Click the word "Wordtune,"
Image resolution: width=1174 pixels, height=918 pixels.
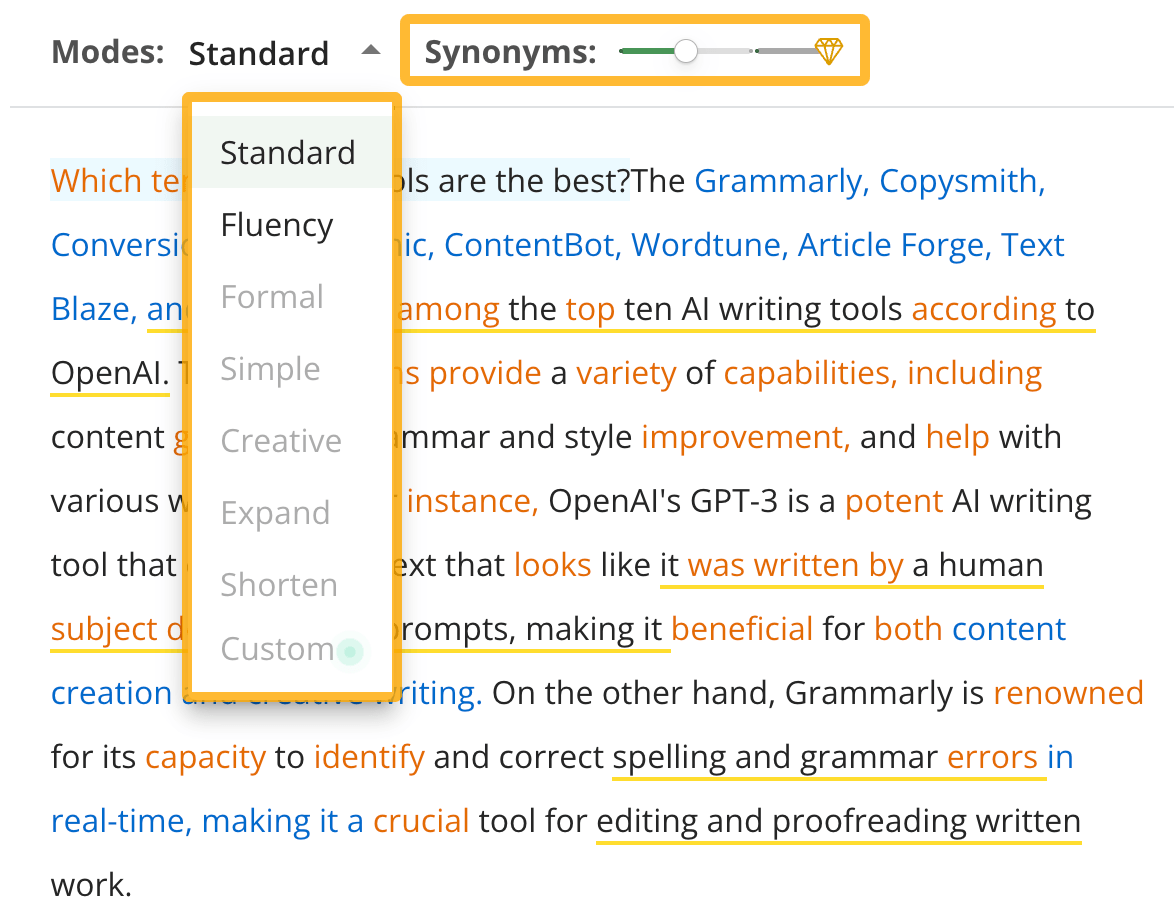tap(710, 245)
